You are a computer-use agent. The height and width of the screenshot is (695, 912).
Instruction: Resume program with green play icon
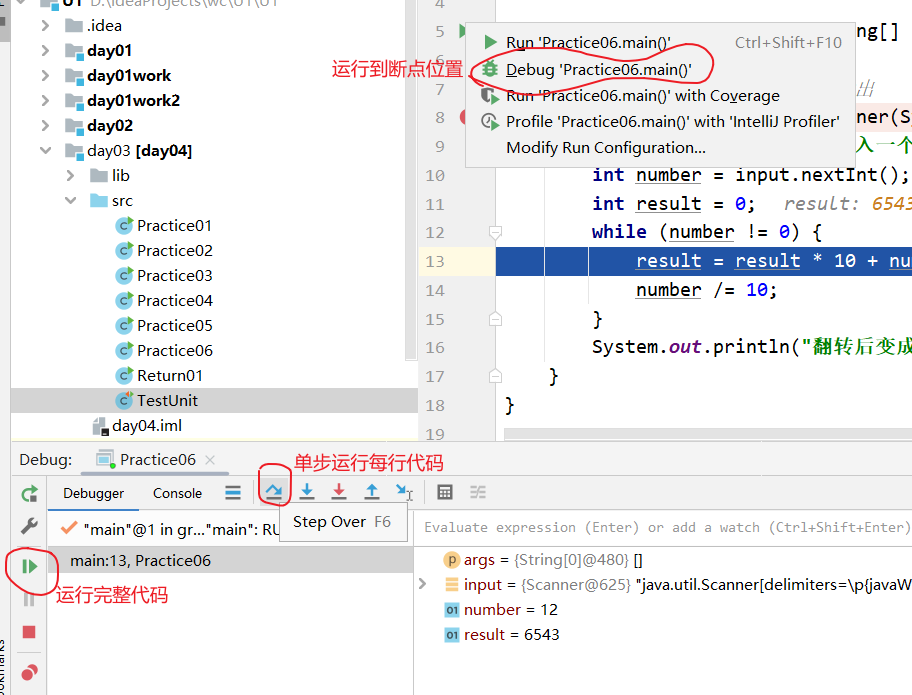29,566
